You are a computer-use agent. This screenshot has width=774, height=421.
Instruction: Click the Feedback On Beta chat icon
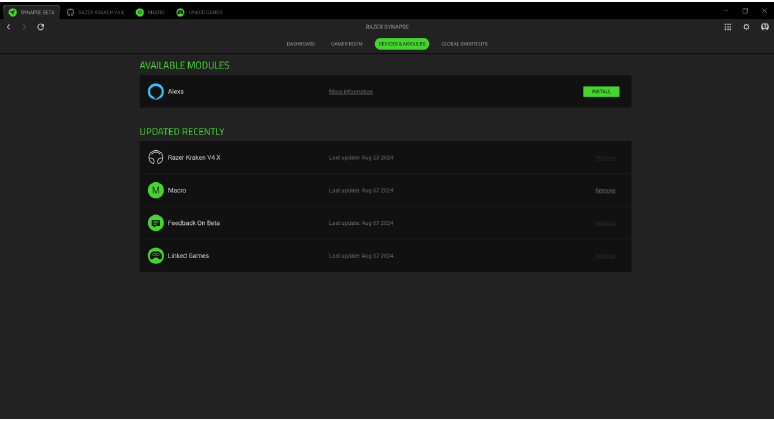point(155,223)
